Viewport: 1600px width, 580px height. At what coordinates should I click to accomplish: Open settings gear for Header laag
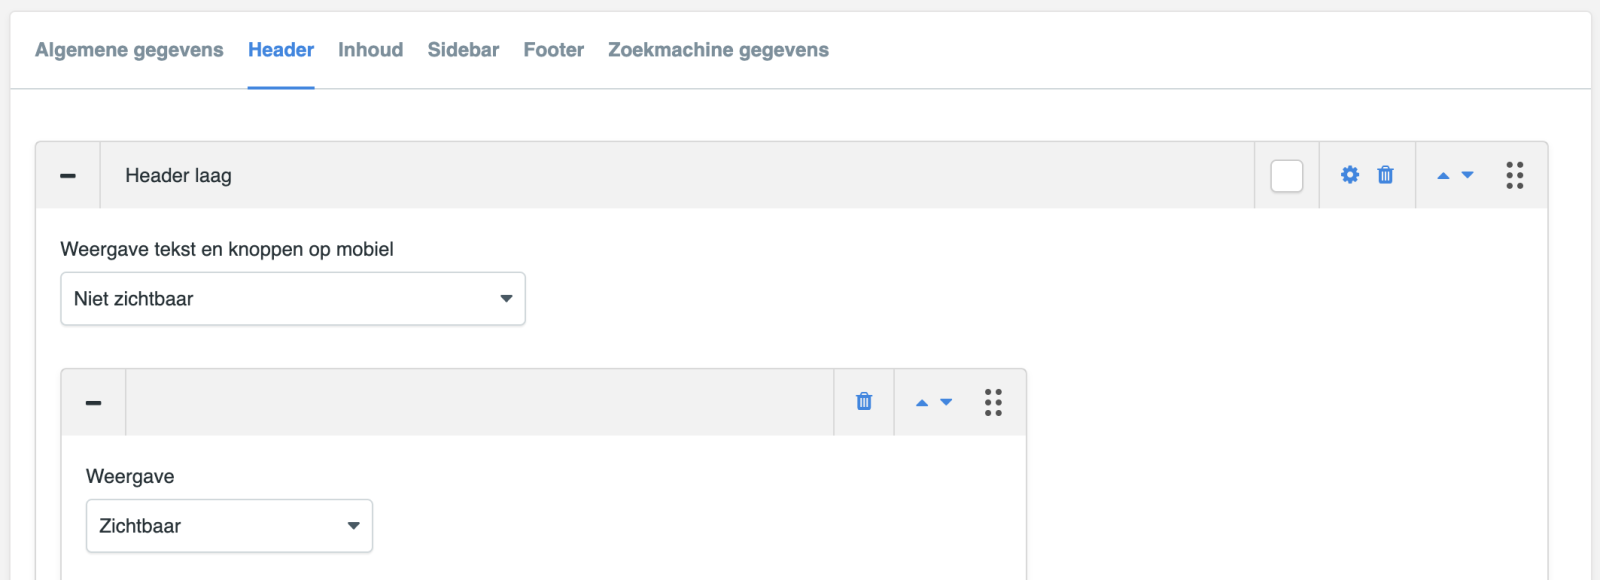pos(1350,175)
